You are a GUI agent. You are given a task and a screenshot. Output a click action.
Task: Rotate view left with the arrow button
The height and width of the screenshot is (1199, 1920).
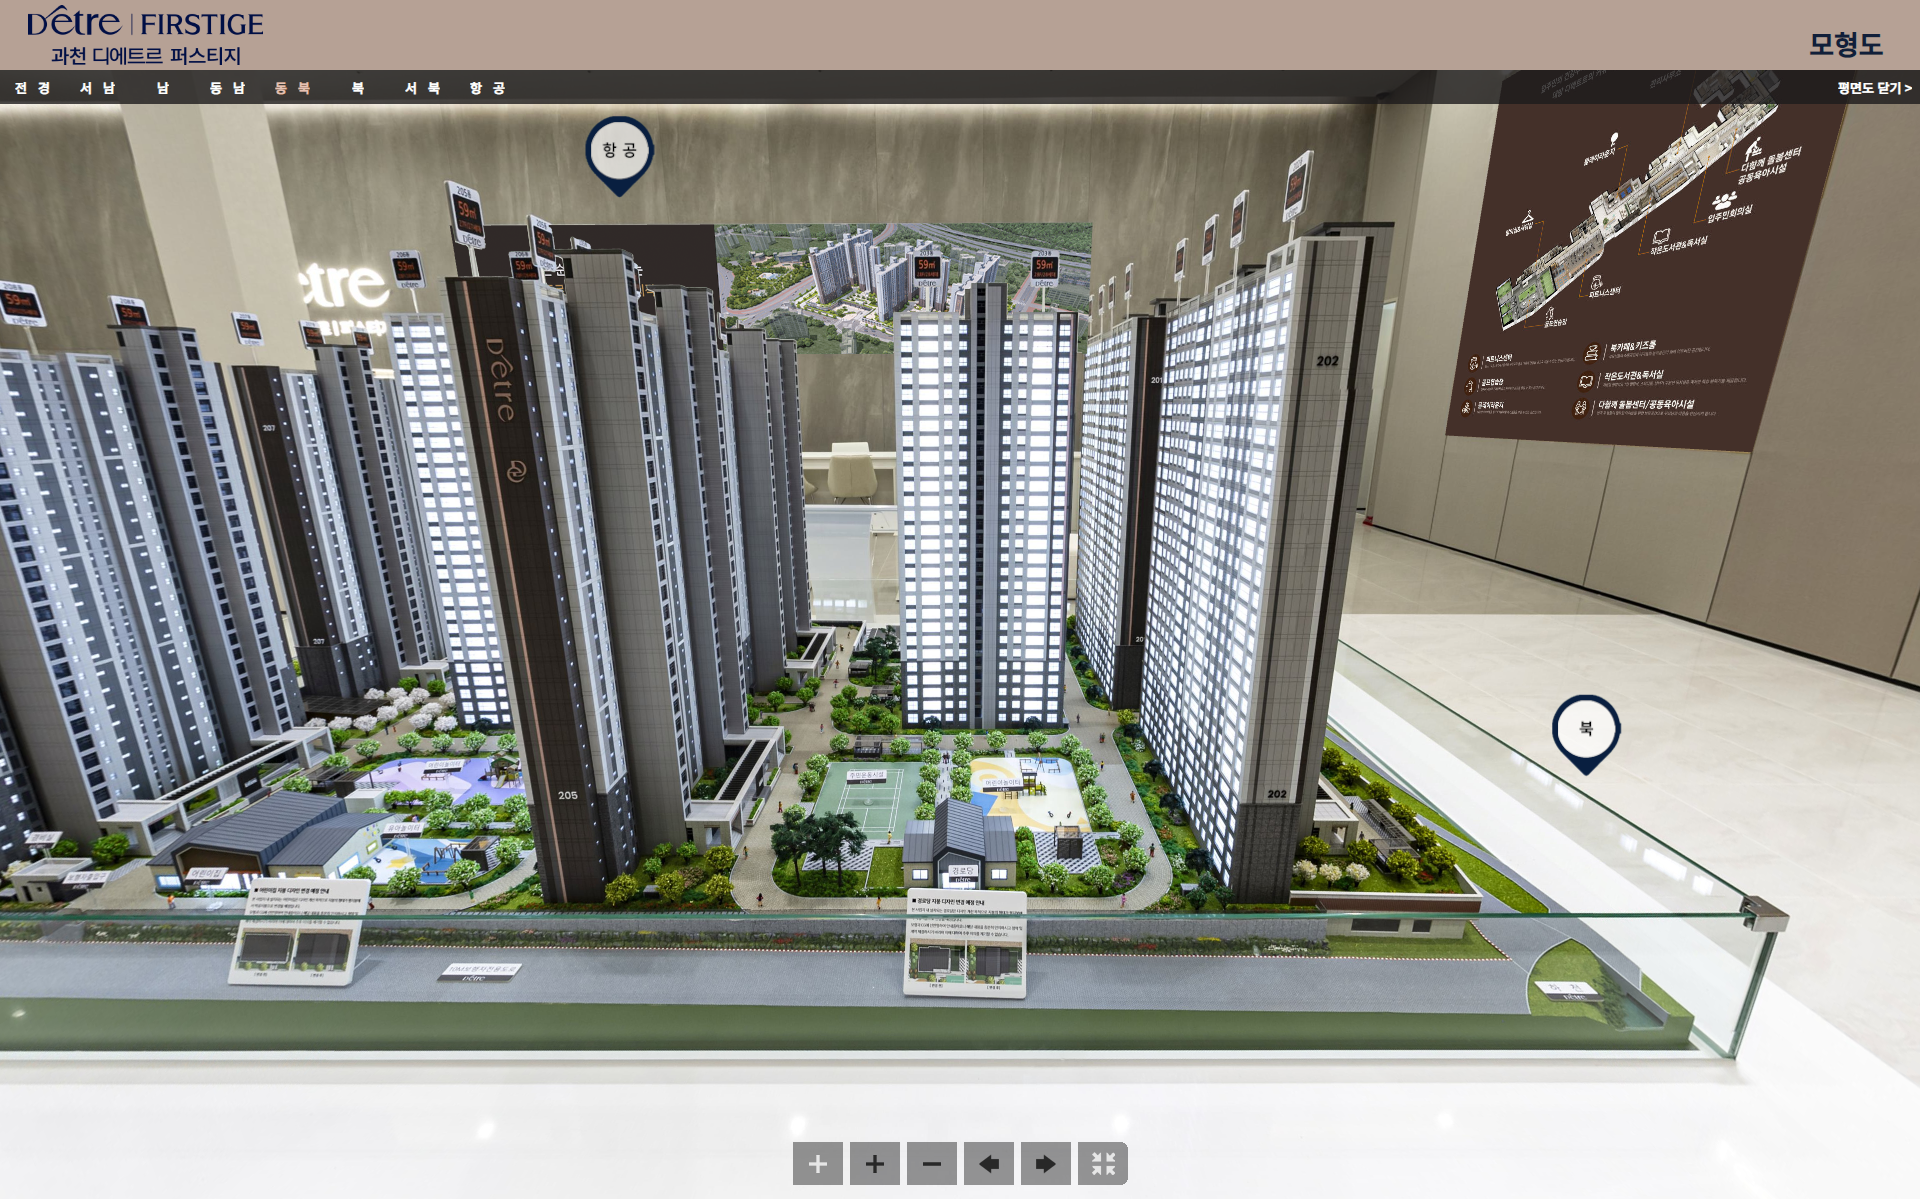(988, 1164)
